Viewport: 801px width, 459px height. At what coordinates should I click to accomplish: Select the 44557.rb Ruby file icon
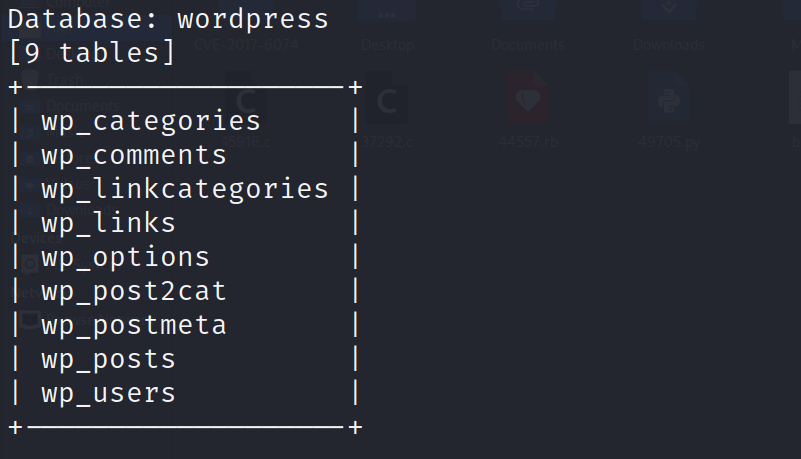tap(527, 100)
